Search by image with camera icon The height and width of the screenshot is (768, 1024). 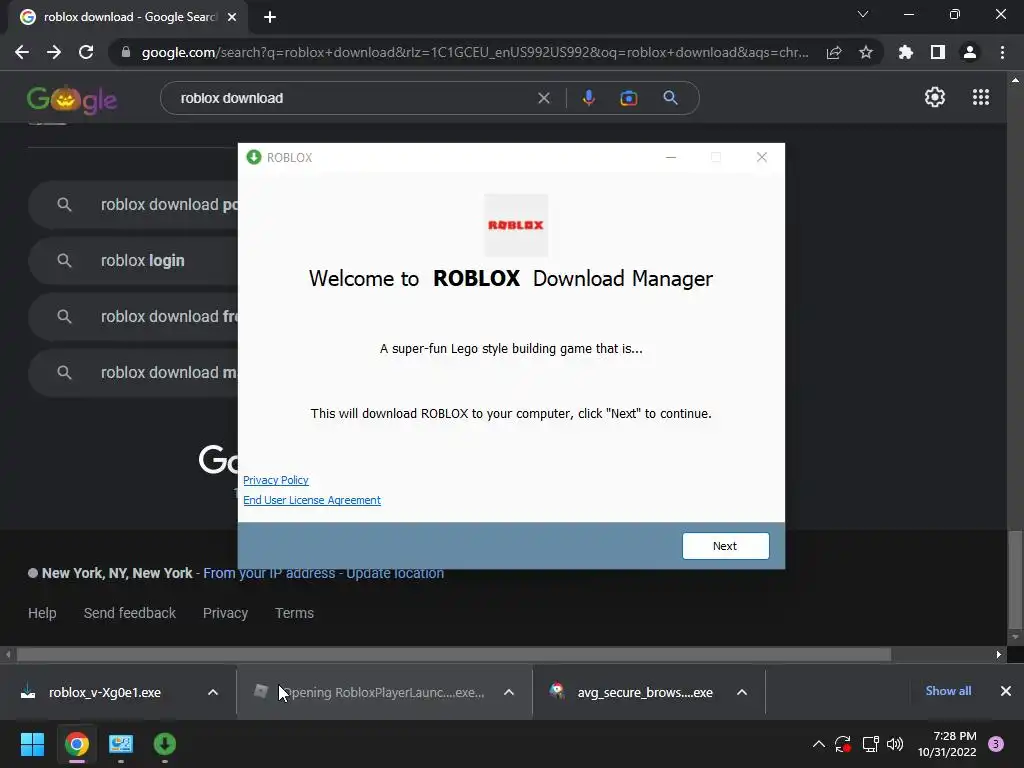coord(628,98)
